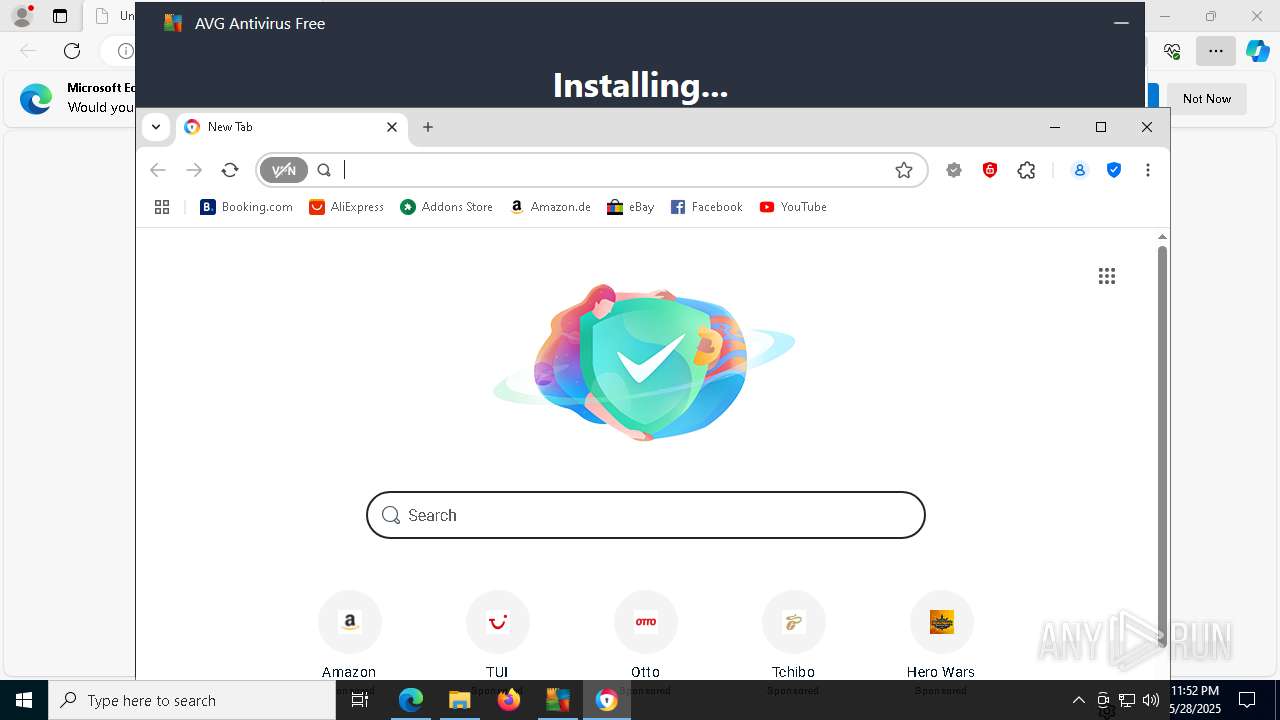Open Edge Settings and more menu
Viewport: 1280px width, 720px height.
tap(1216, 50)
